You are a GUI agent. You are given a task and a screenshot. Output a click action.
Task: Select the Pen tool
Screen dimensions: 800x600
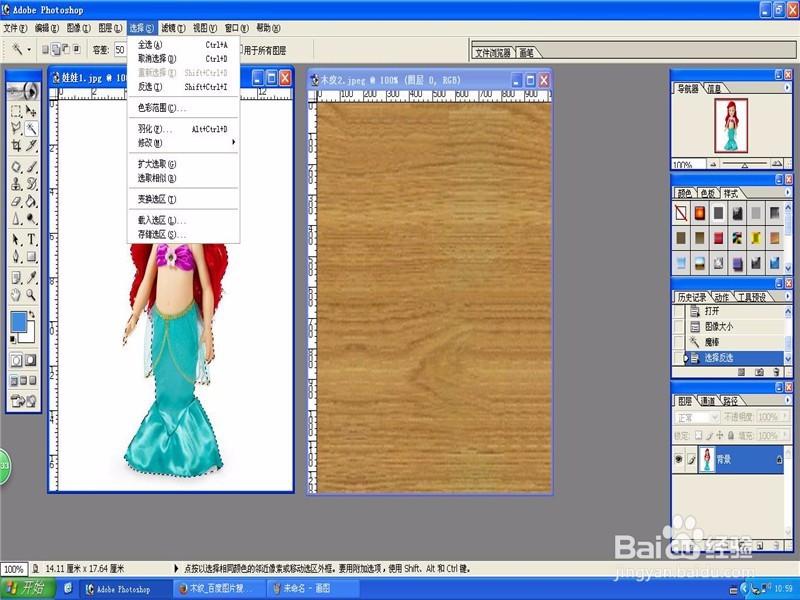point(16,257)
